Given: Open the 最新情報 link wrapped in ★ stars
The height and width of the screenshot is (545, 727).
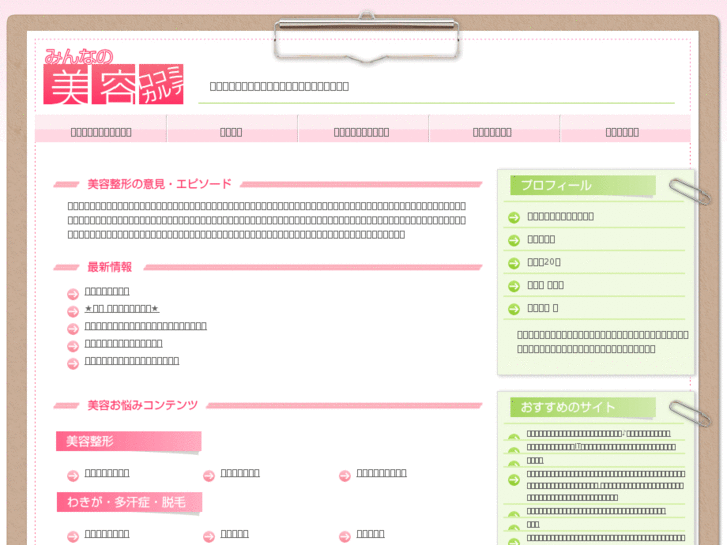Looking at the screenshot, I should pyautogui.click(x=122, y=308).
